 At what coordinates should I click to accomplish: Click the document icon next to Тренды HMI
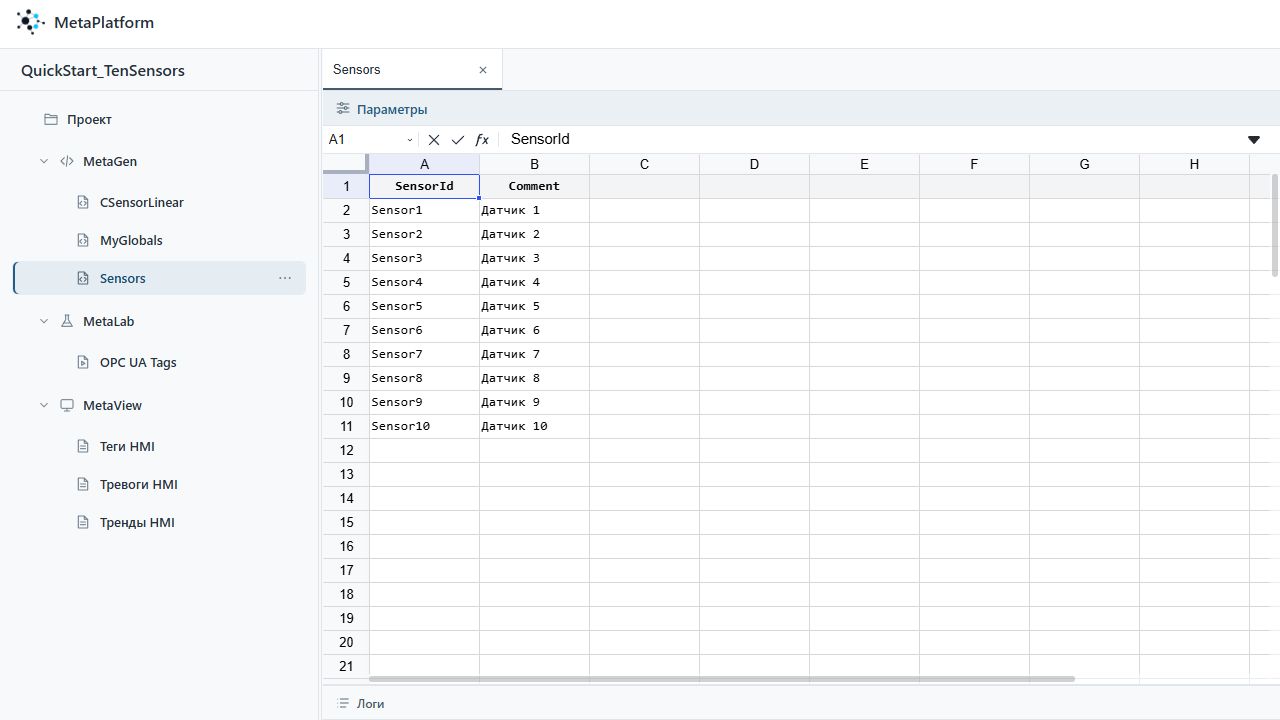[84, 522]
